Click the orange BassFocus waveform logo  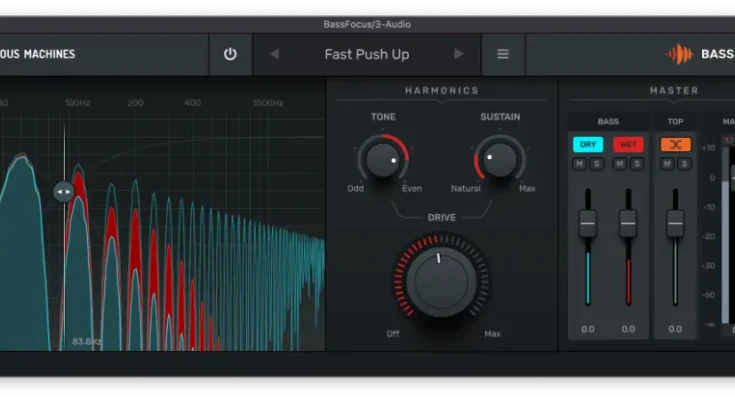(x=680, y=54)
